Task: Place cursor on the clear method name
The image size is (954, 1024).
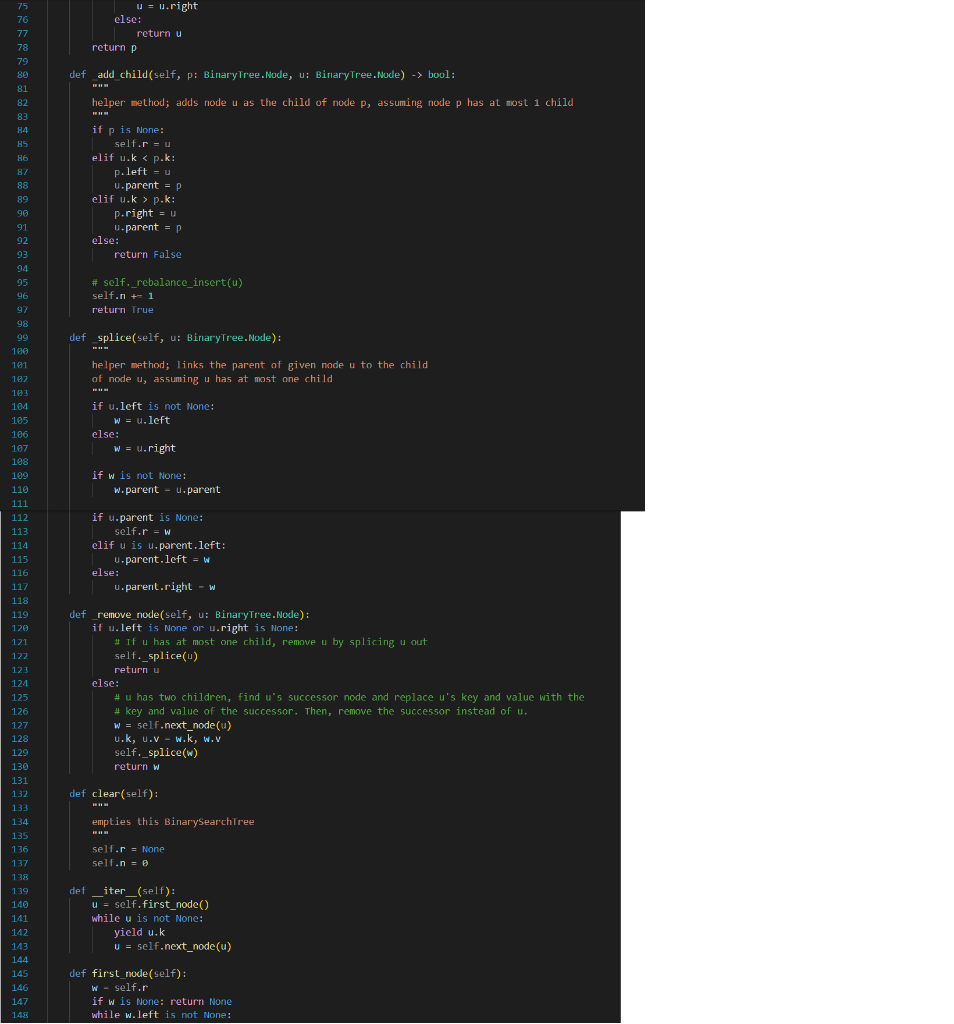Action: click(x=105, y=793)
